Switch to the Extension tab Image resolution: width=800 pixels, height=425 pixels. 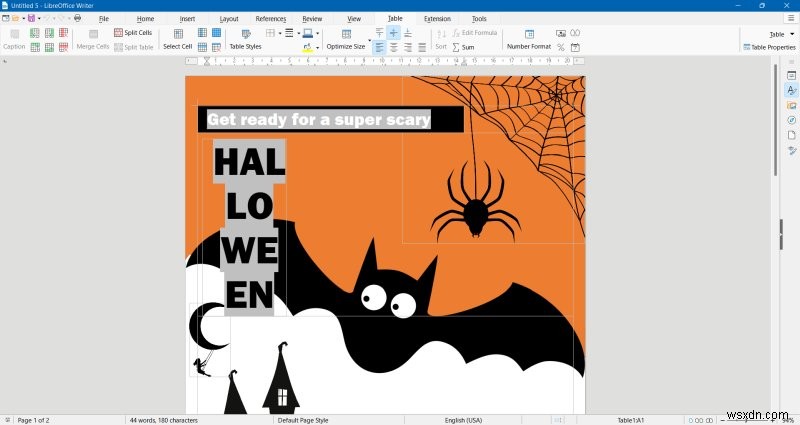click(x=437, y=19)
